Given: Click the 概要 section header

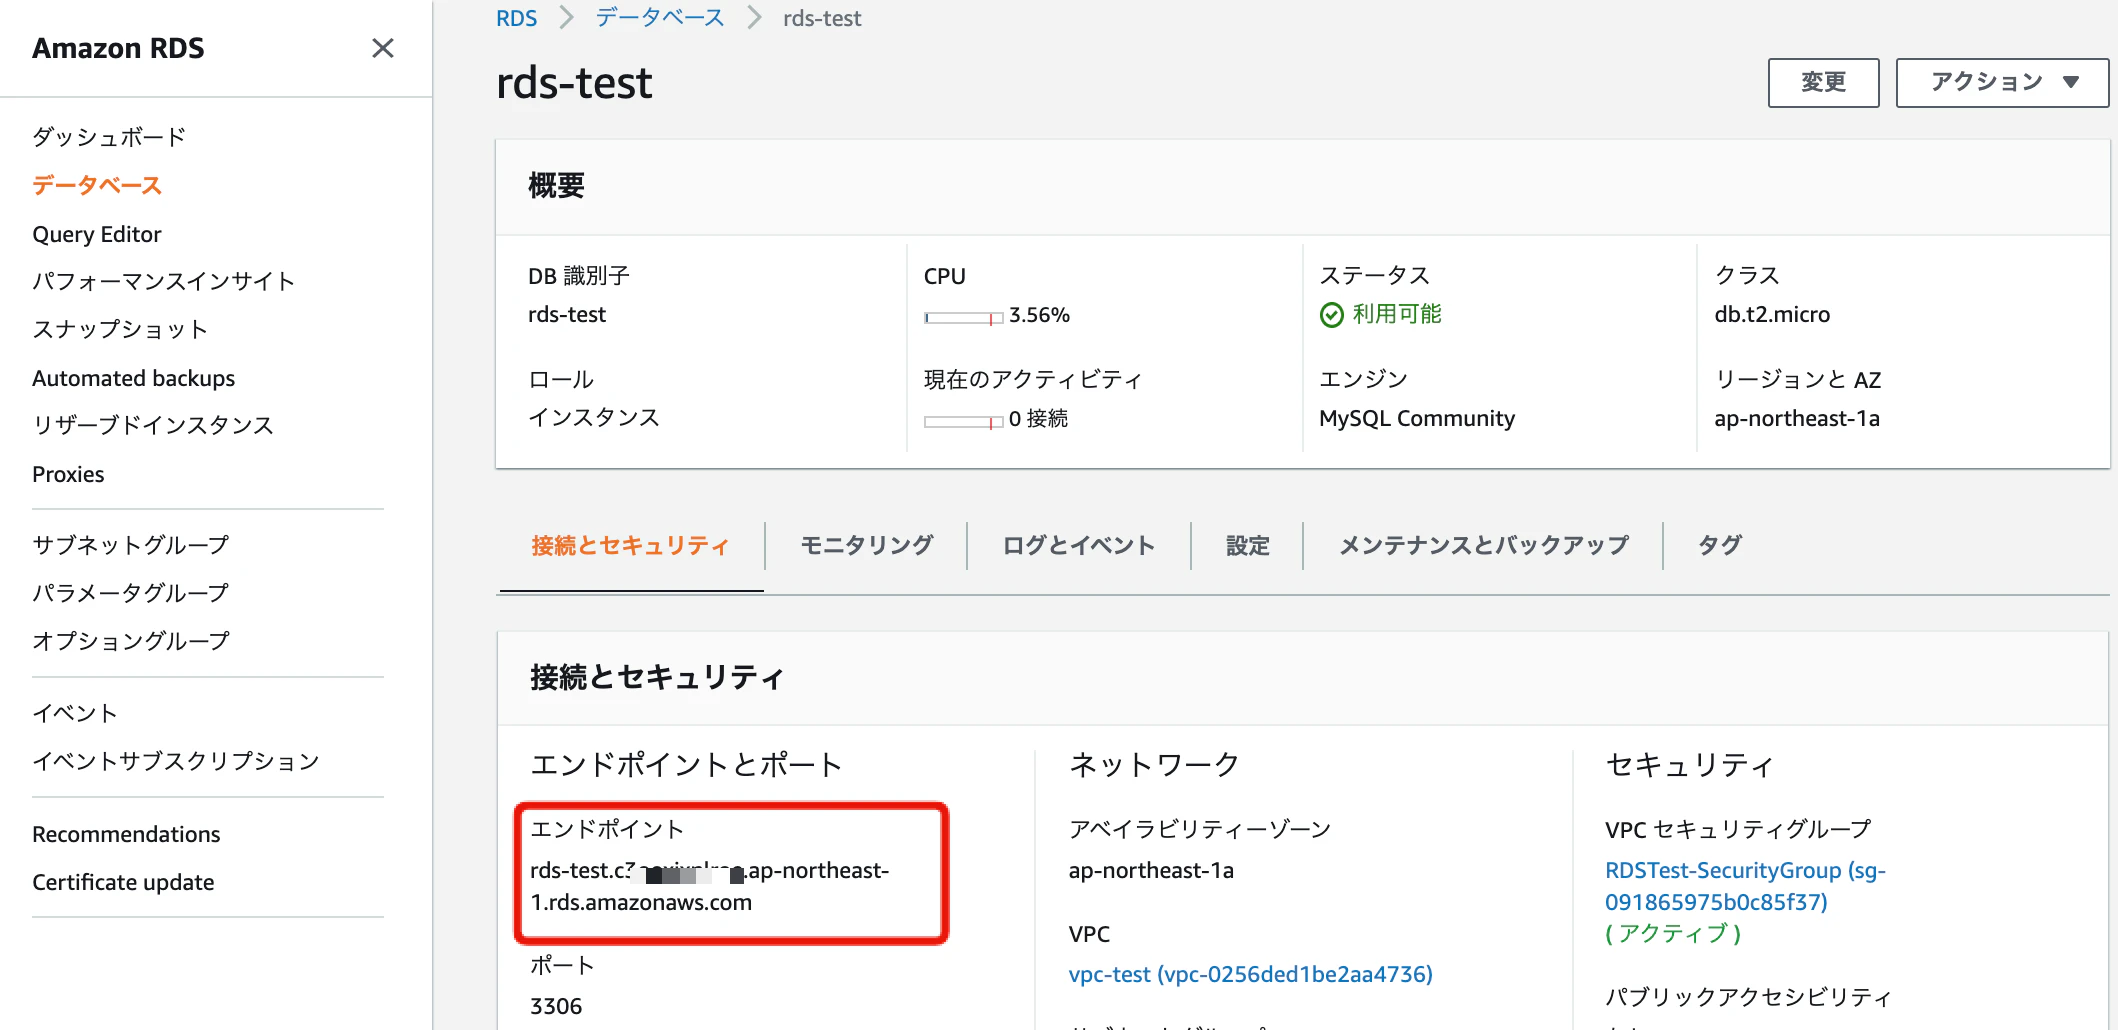Looking at the screenshot, I should point(556,185).
